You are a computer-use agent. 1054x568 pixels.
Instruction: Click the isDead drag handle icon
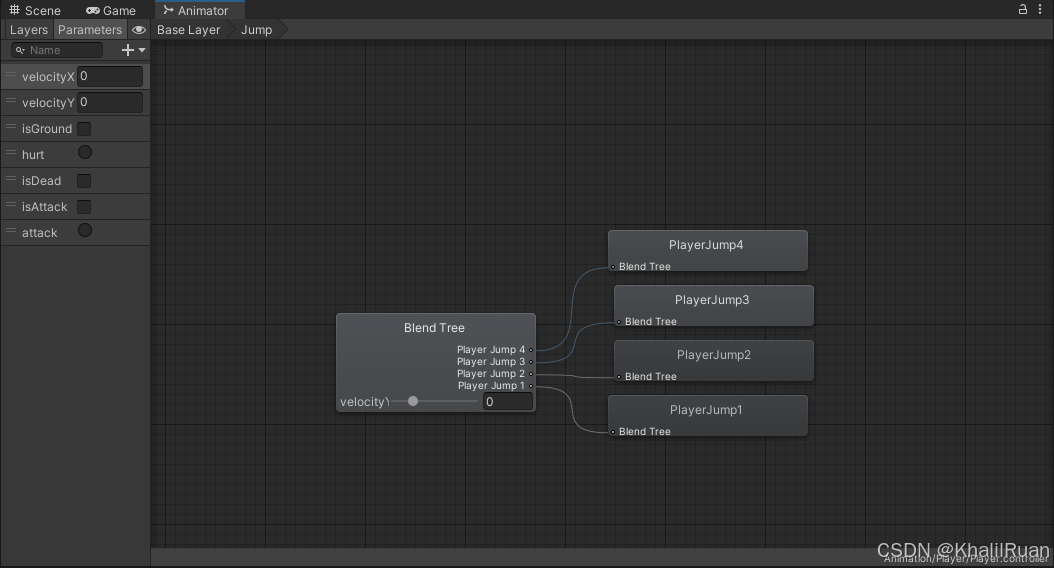(11, 179)
